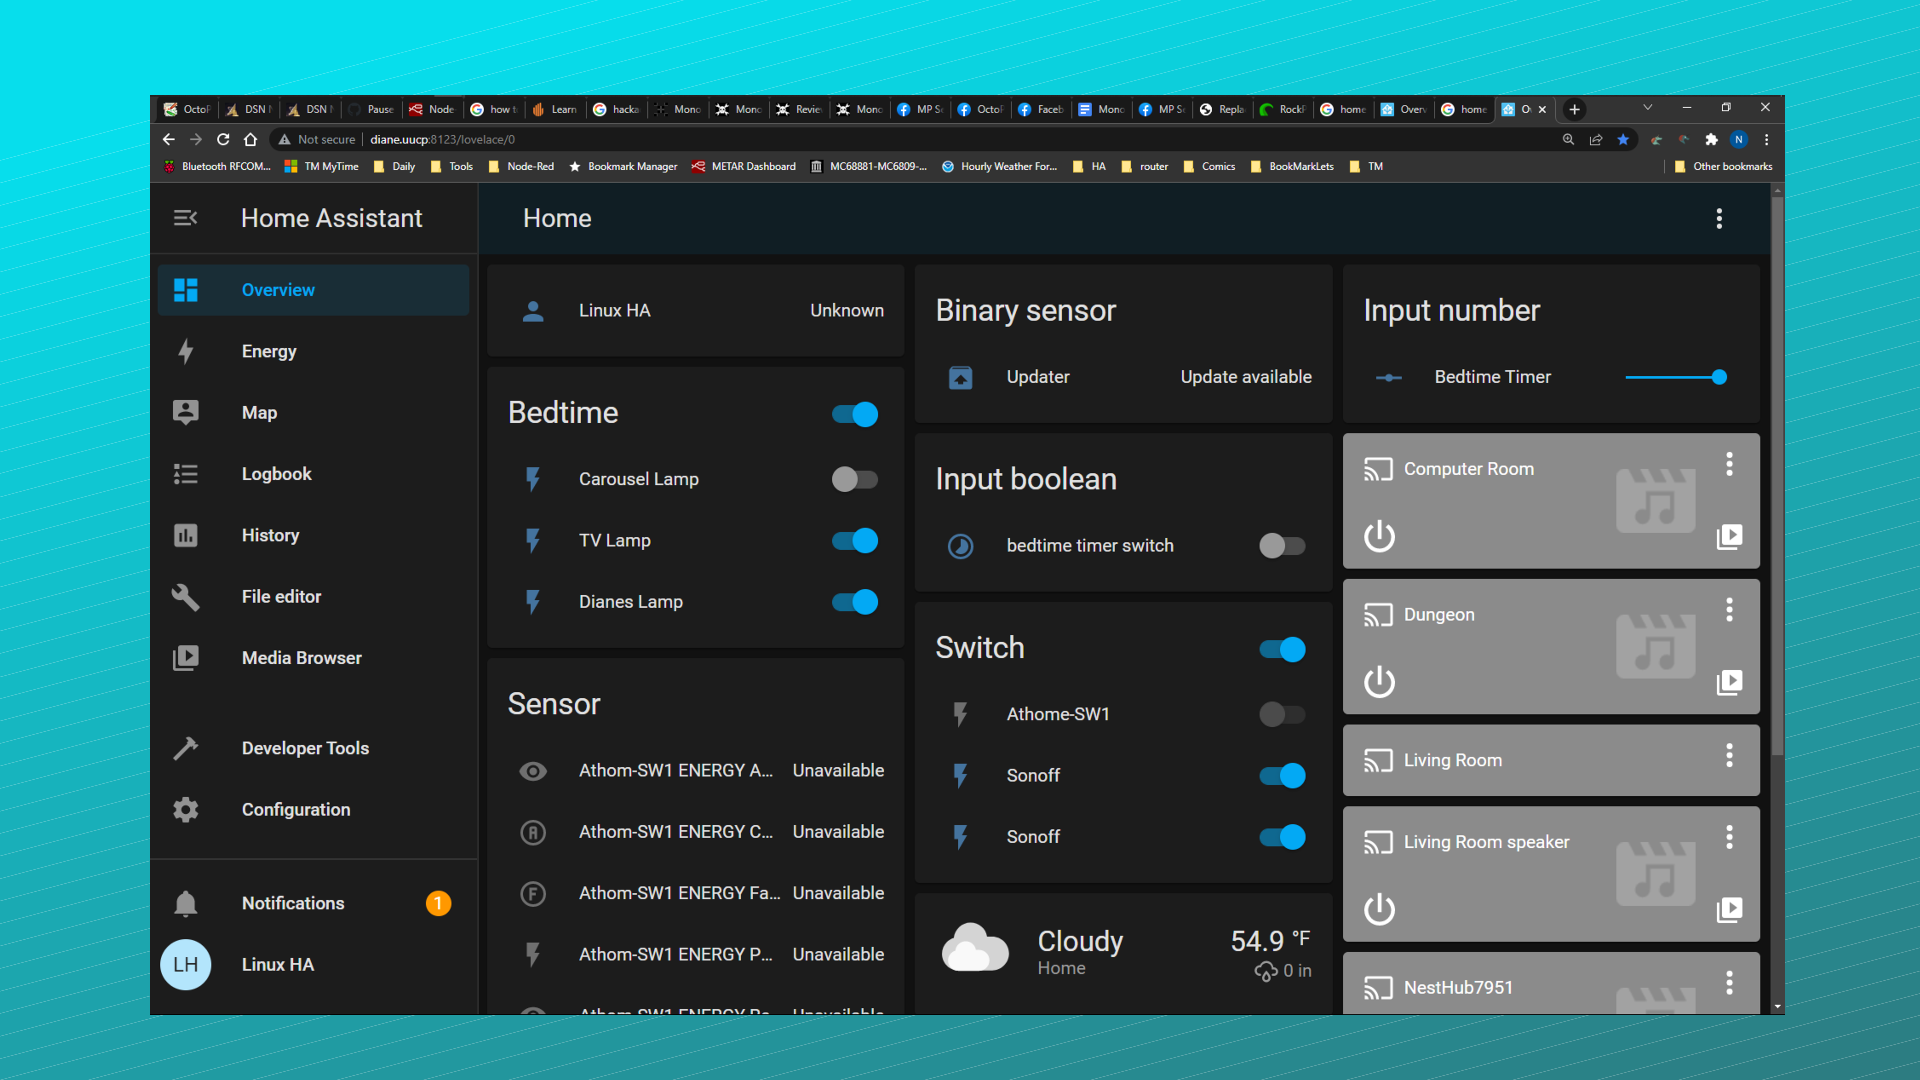
Task: Open the dashboard three-dot overflow menu
Action: [x=1719, y=218]
